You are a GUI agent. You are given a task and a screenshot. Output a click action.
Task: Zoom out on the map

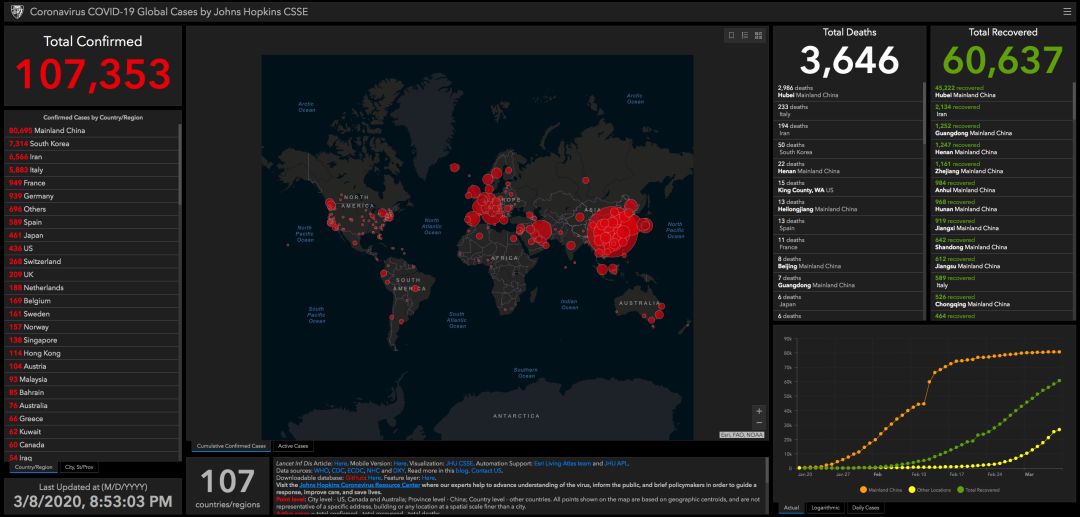[759, 423]
